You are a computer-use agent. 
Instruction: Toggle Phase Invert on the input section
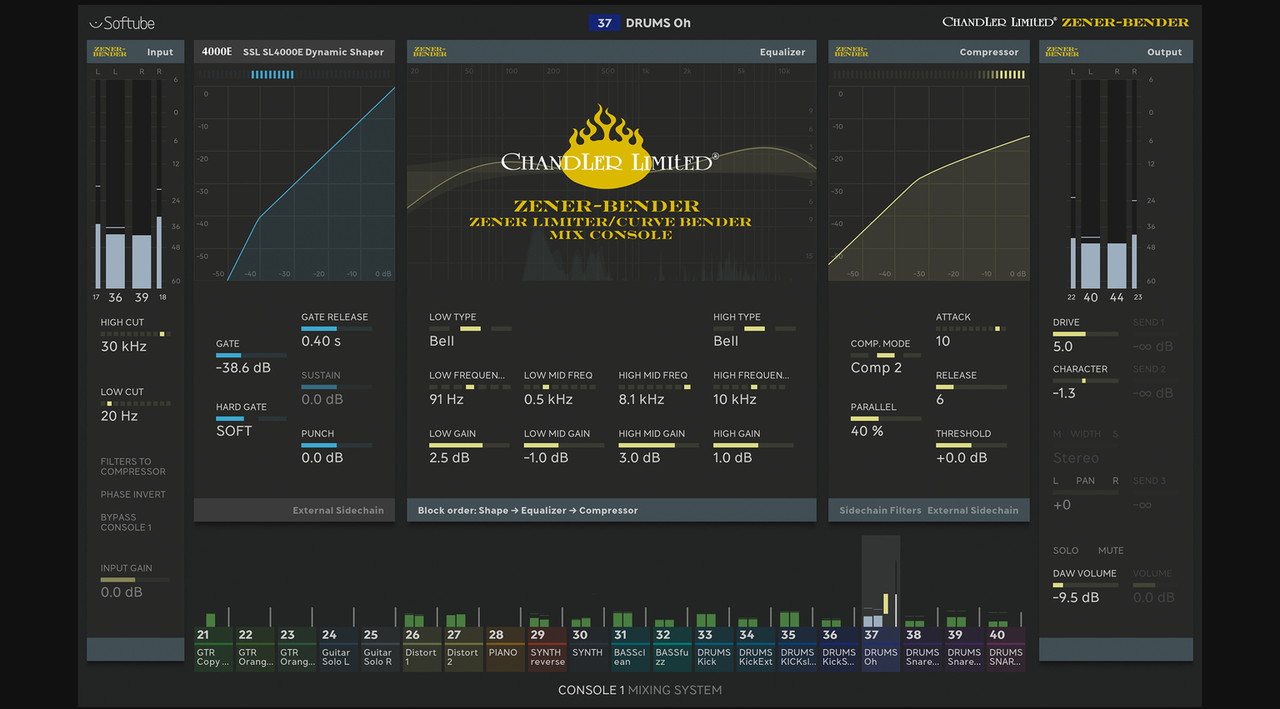[x=133, y=495]
